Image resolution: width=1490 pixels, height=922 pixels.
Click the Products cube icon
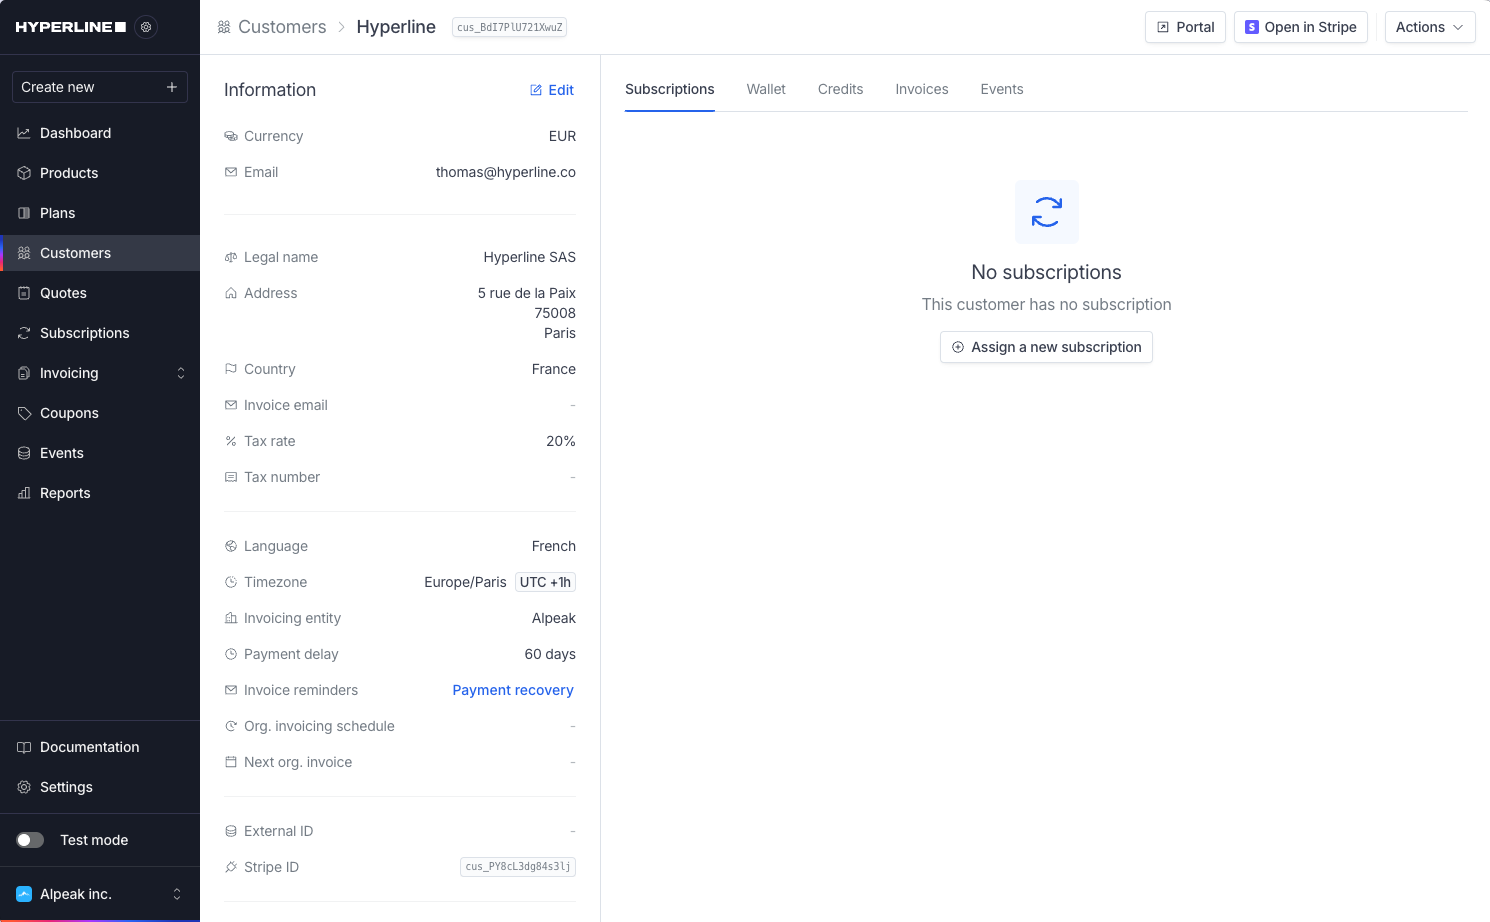pos(24,173)
